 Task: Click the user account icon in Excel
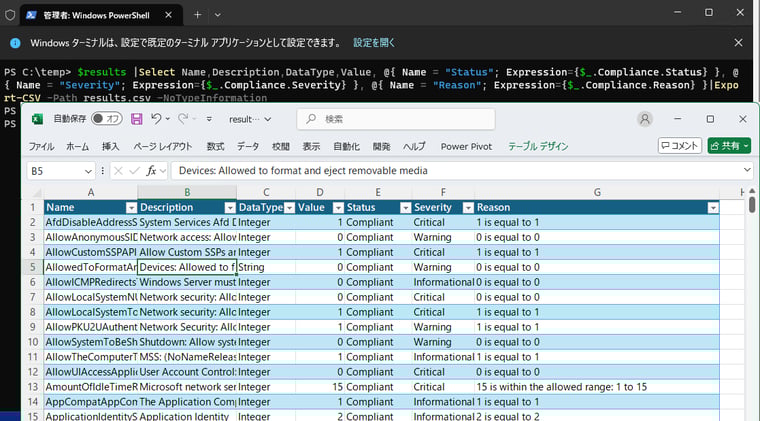click(645, 119)
